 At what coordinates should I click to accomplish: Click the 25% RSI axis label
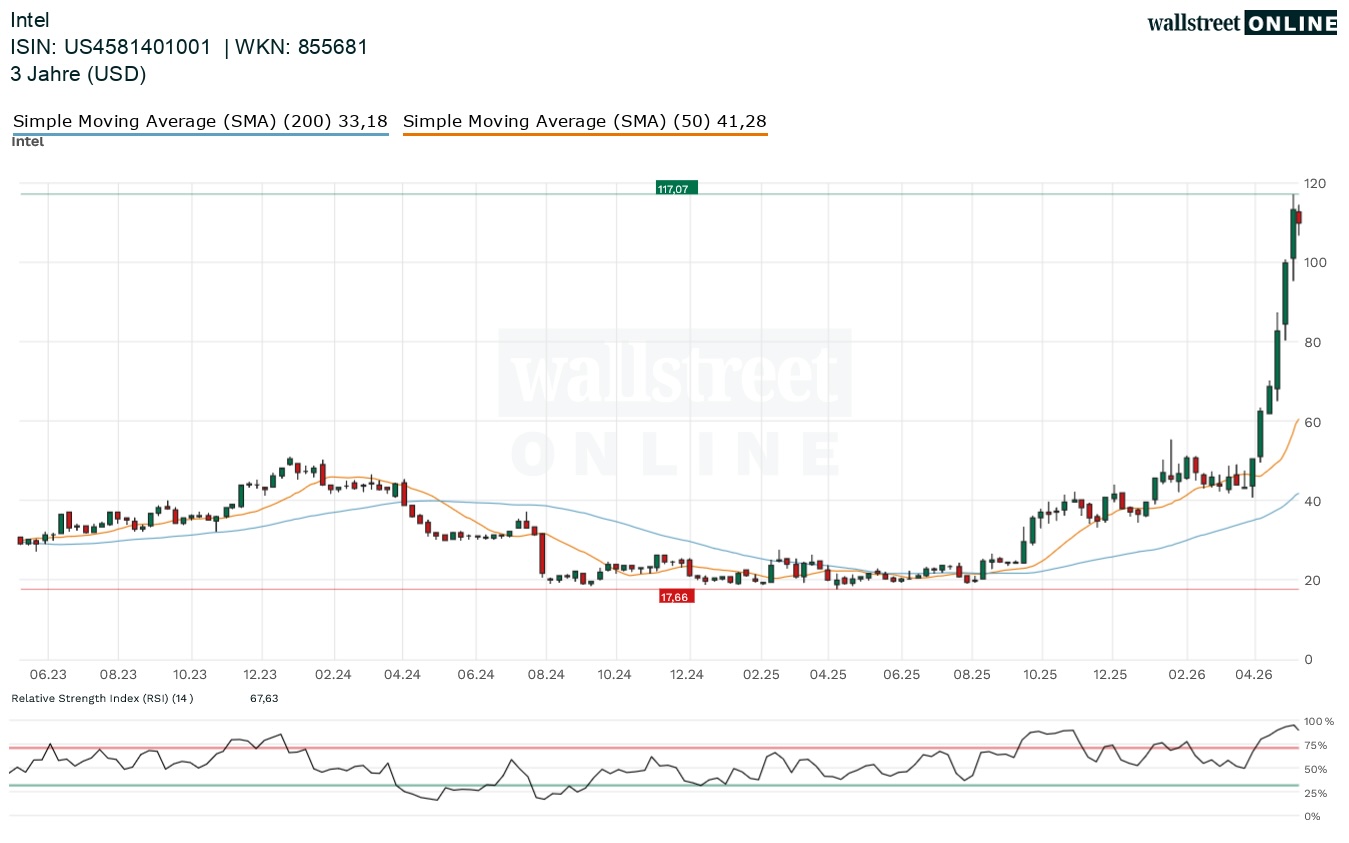point(1316,794)
